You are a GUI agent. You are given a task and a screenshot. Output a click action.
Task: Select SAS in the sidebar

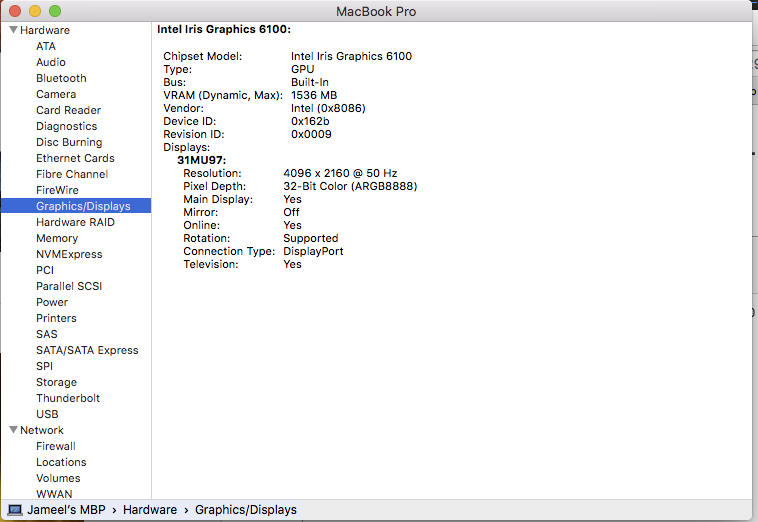[46, 334]
